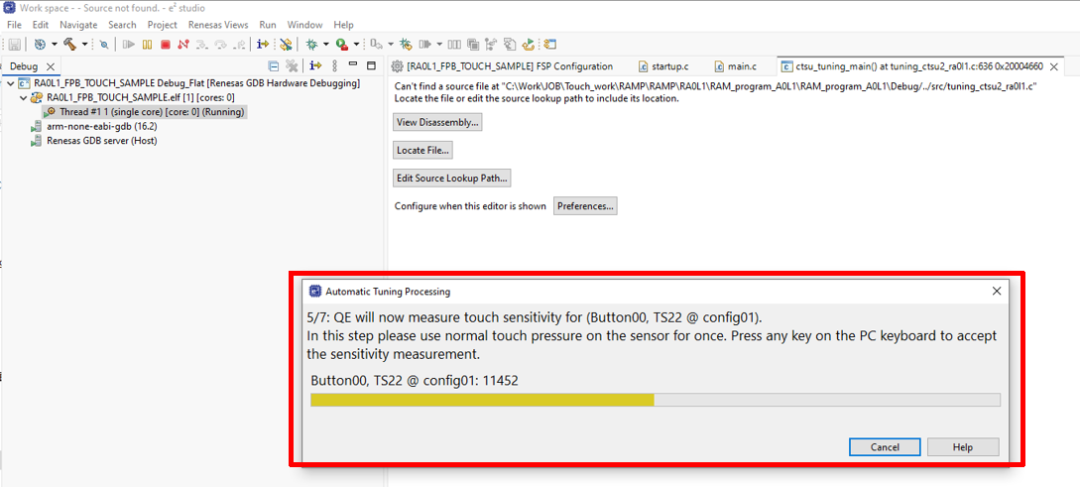Click the Step Over icon

click(x=220, y=44)
